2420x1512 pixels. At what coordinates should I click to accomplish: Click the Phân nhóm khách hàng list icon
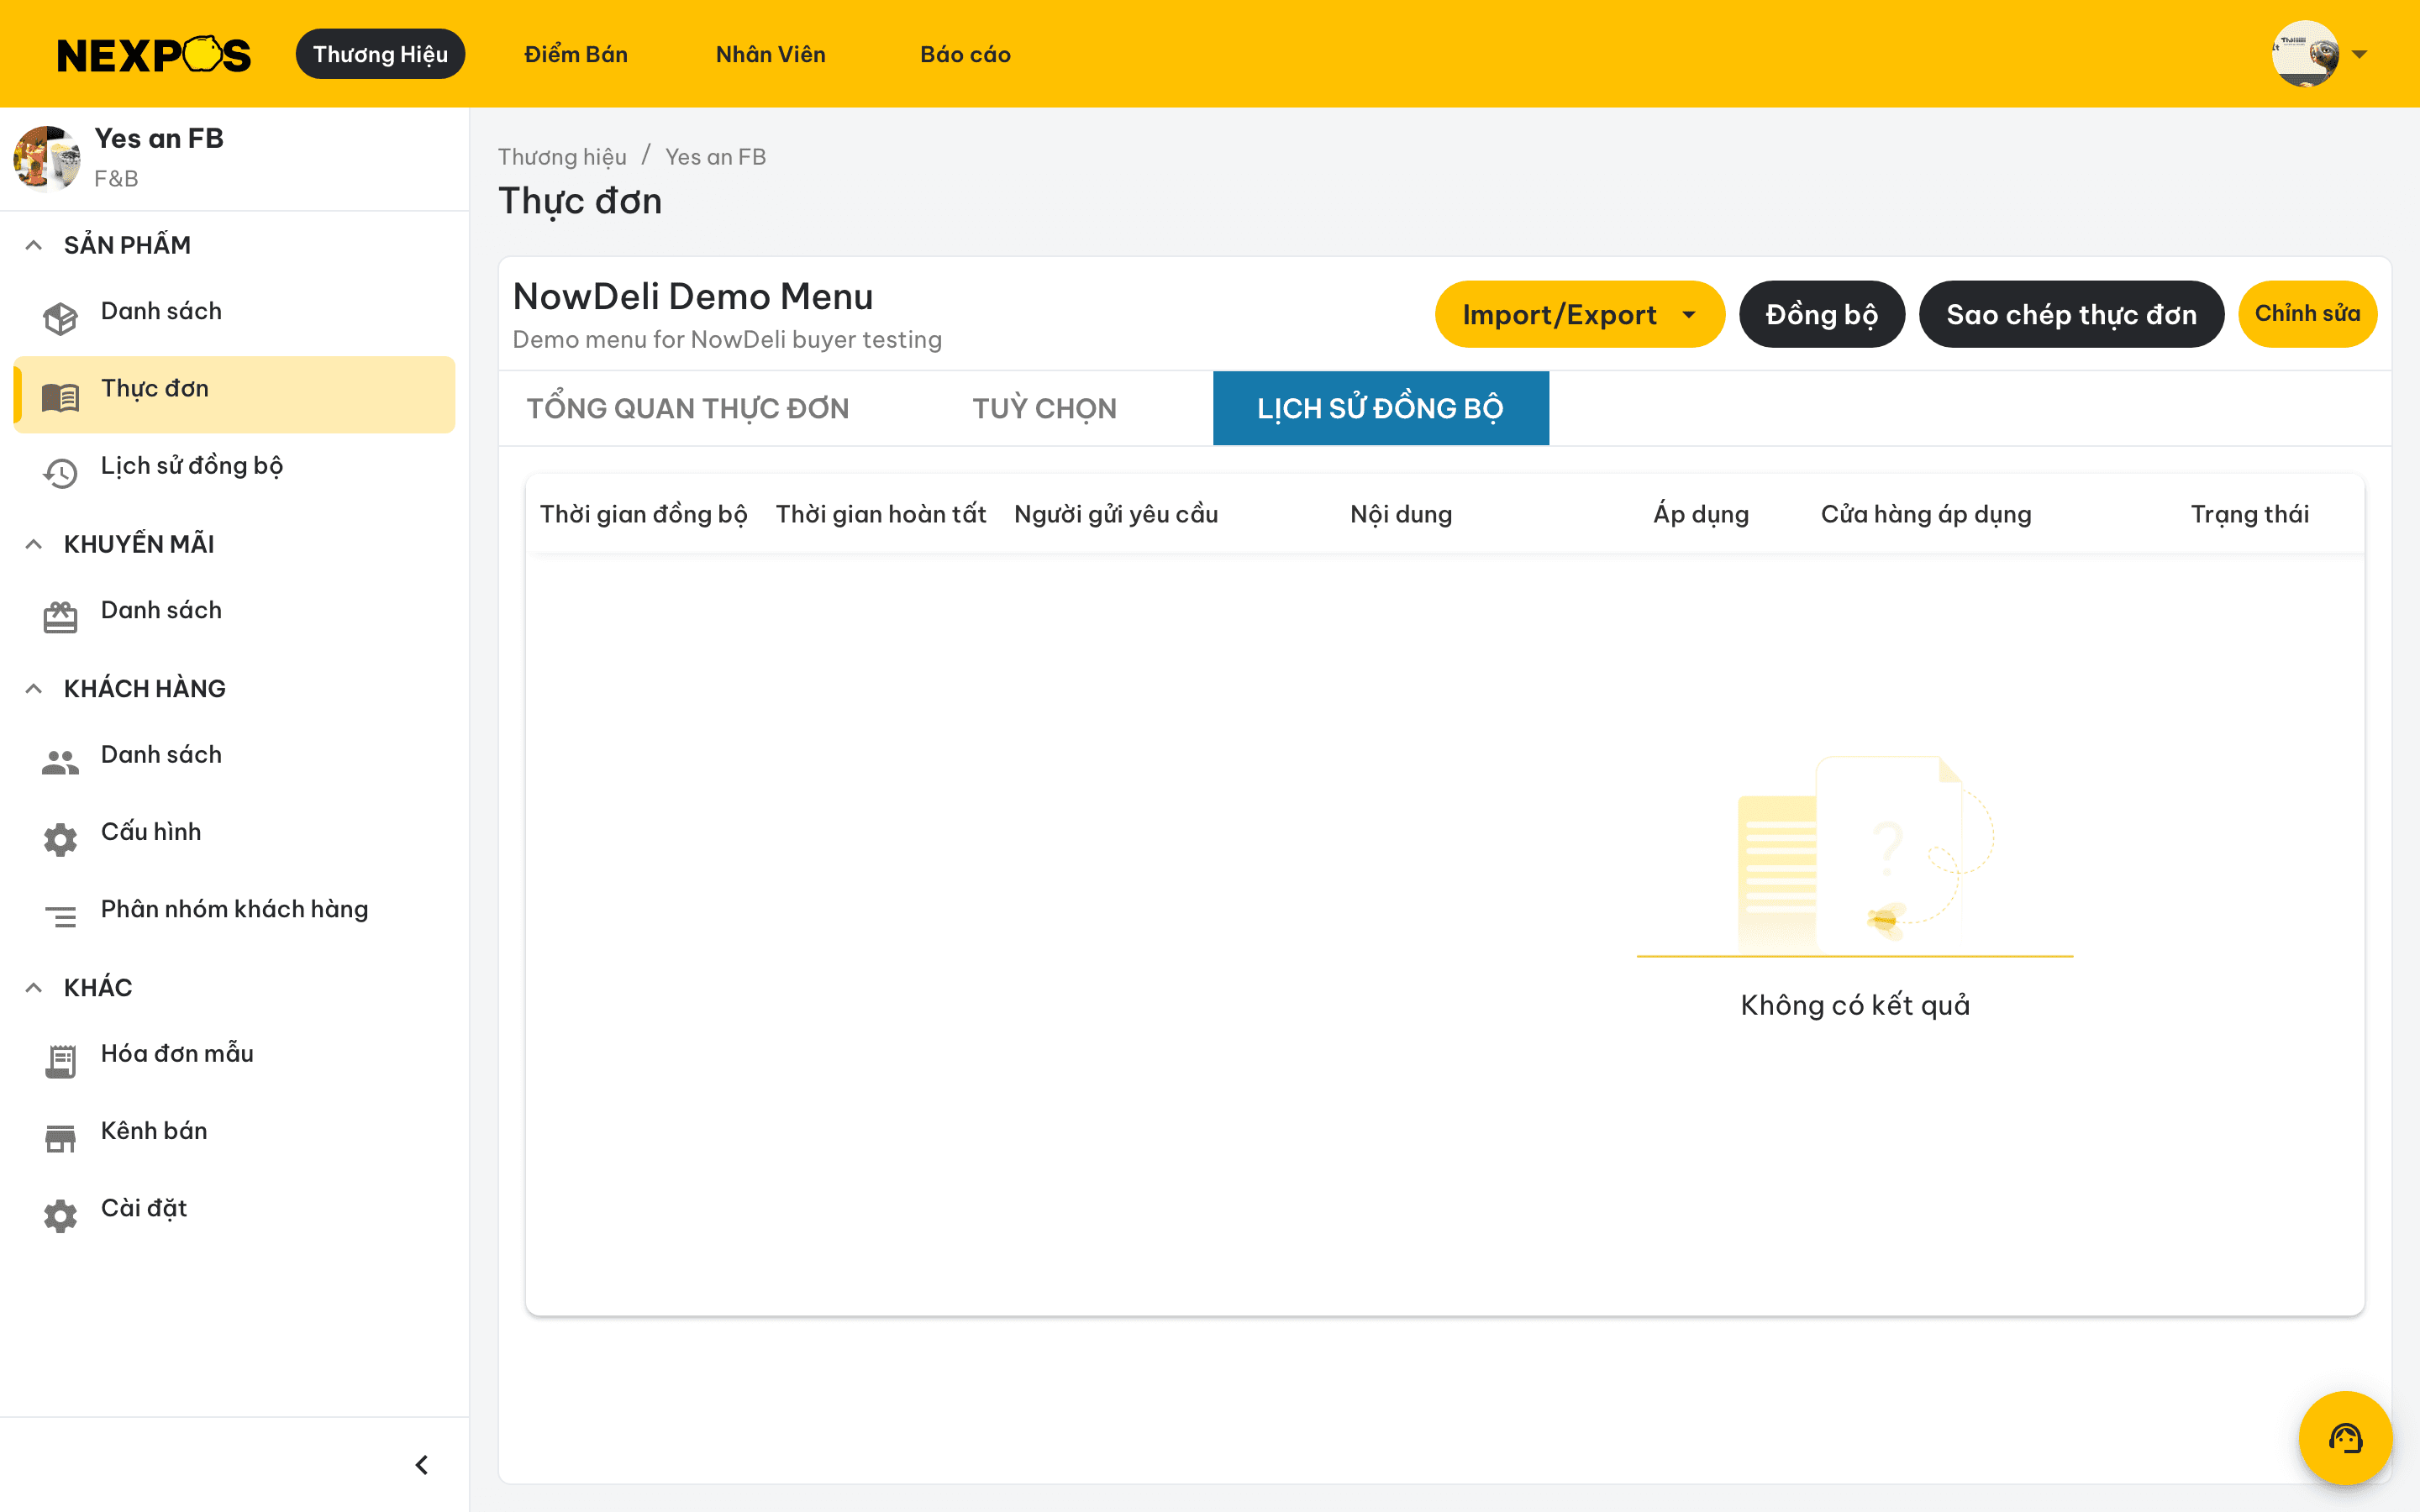click(60, 916)
